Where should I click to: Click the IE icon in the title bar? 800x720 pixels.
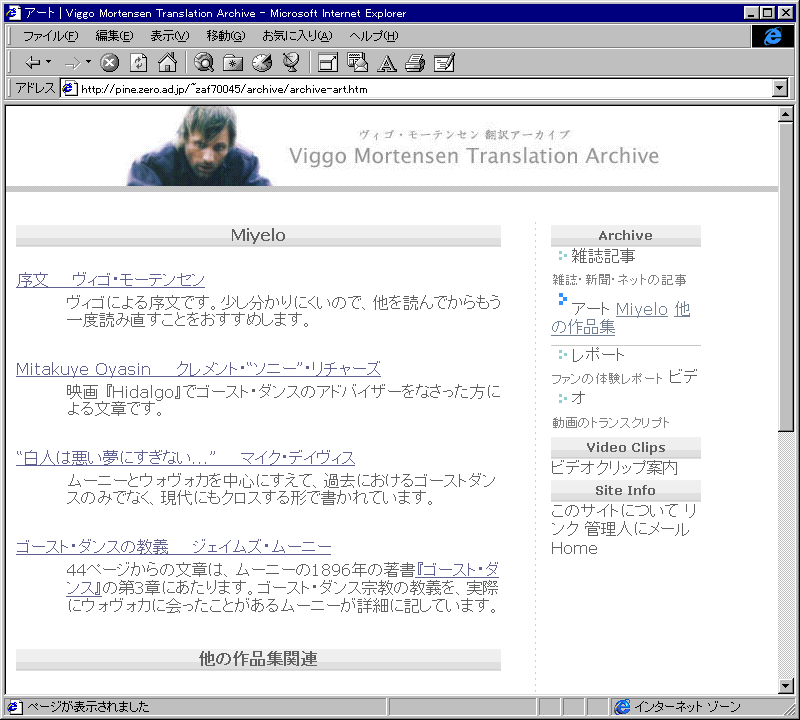13,13
